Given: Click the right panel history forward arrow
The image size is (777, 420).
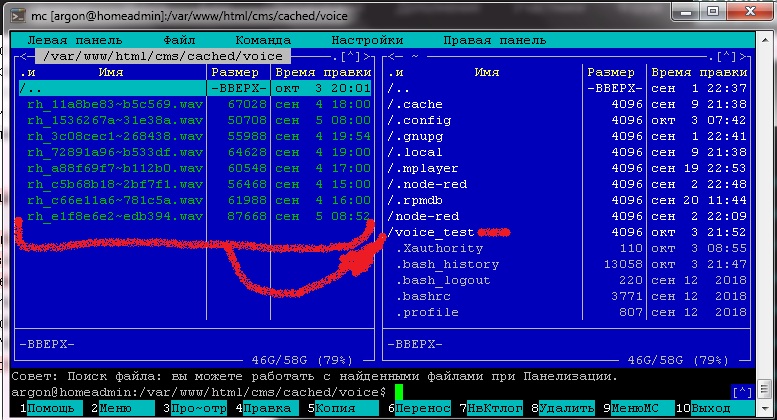Looking at the screenshot, I should 743,56.
